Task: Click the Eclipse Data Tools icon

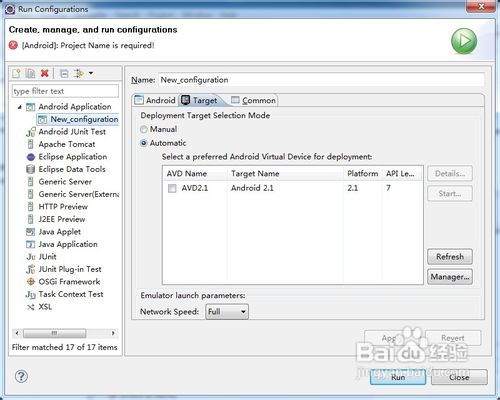Action: tap(30, 169)
